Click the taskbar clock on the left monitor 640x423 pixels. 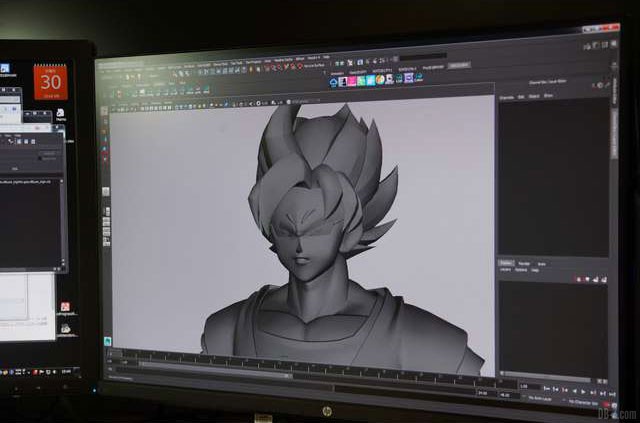tap(66, 372)
